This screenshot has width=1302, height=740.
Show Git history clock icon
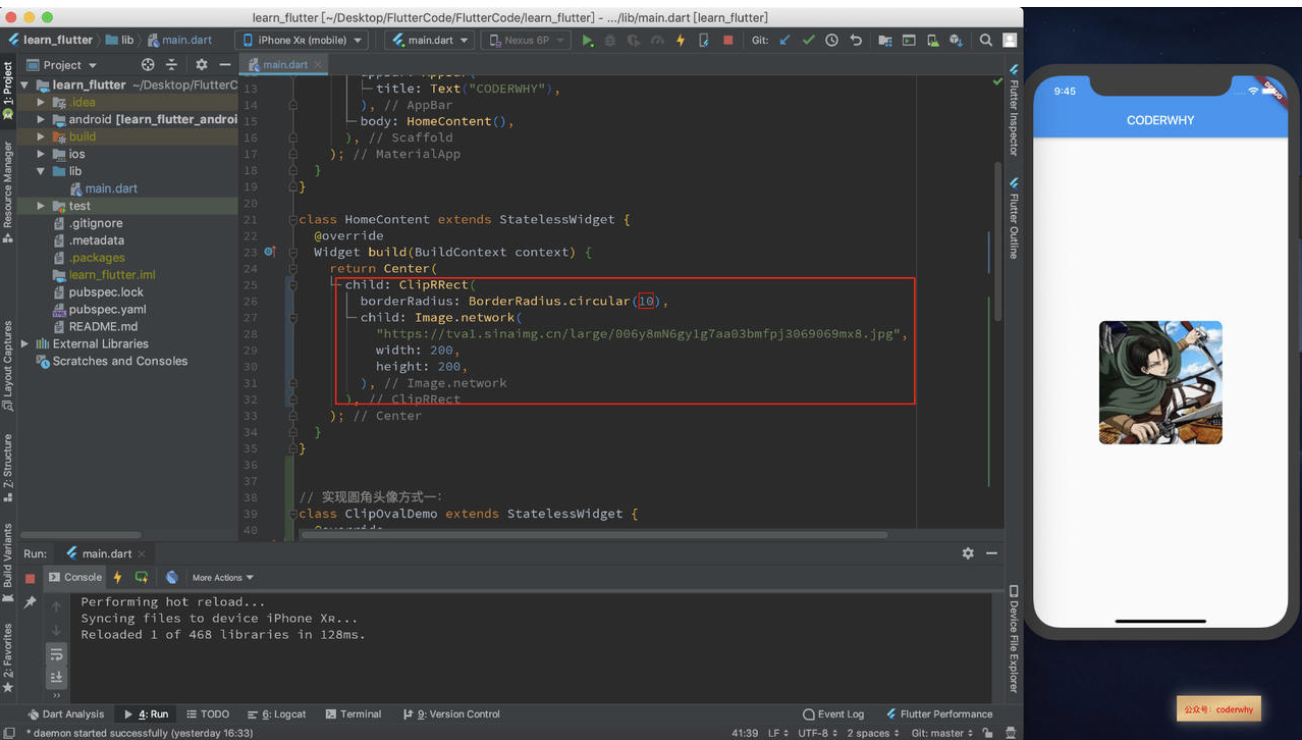[831, 40]
